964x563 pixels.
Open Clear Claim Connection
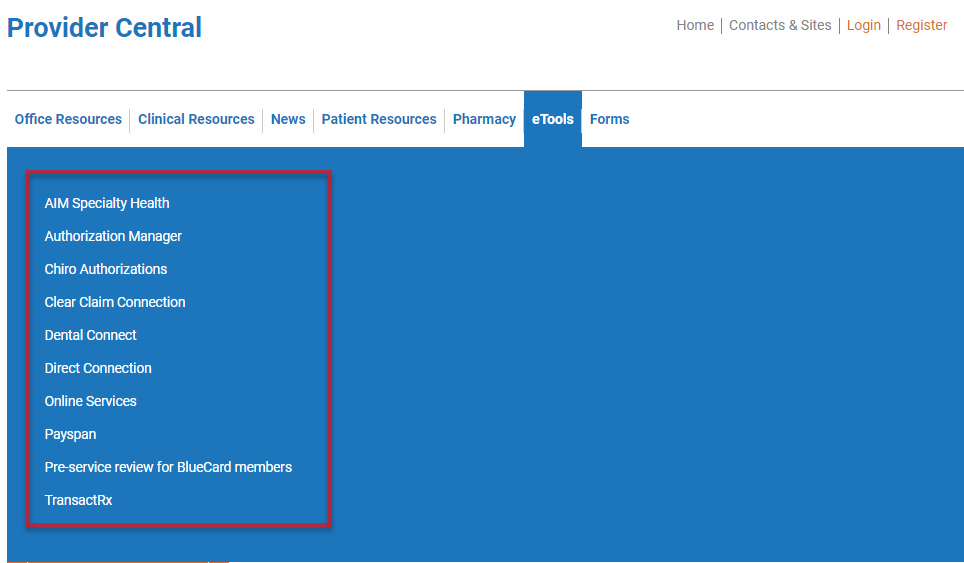click(115, 302)
